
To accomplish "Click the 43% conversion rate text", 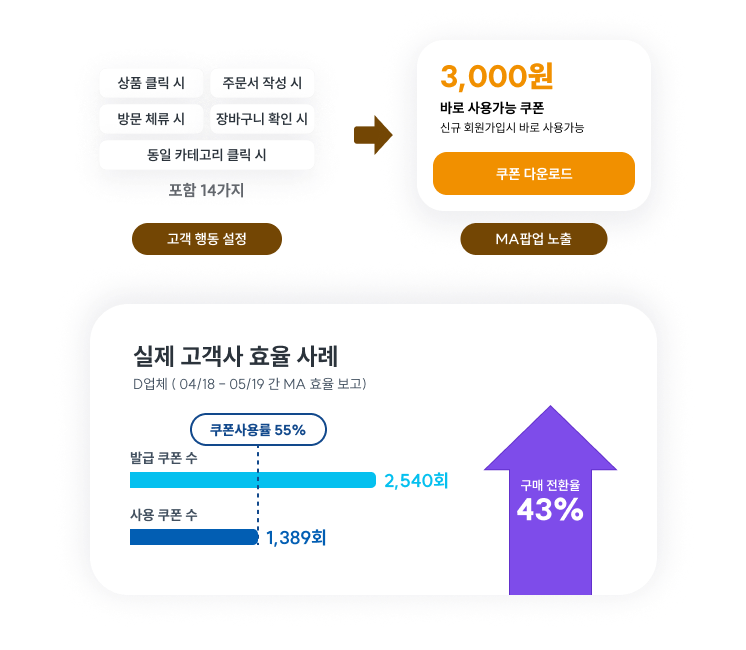I will coord(550,510).
